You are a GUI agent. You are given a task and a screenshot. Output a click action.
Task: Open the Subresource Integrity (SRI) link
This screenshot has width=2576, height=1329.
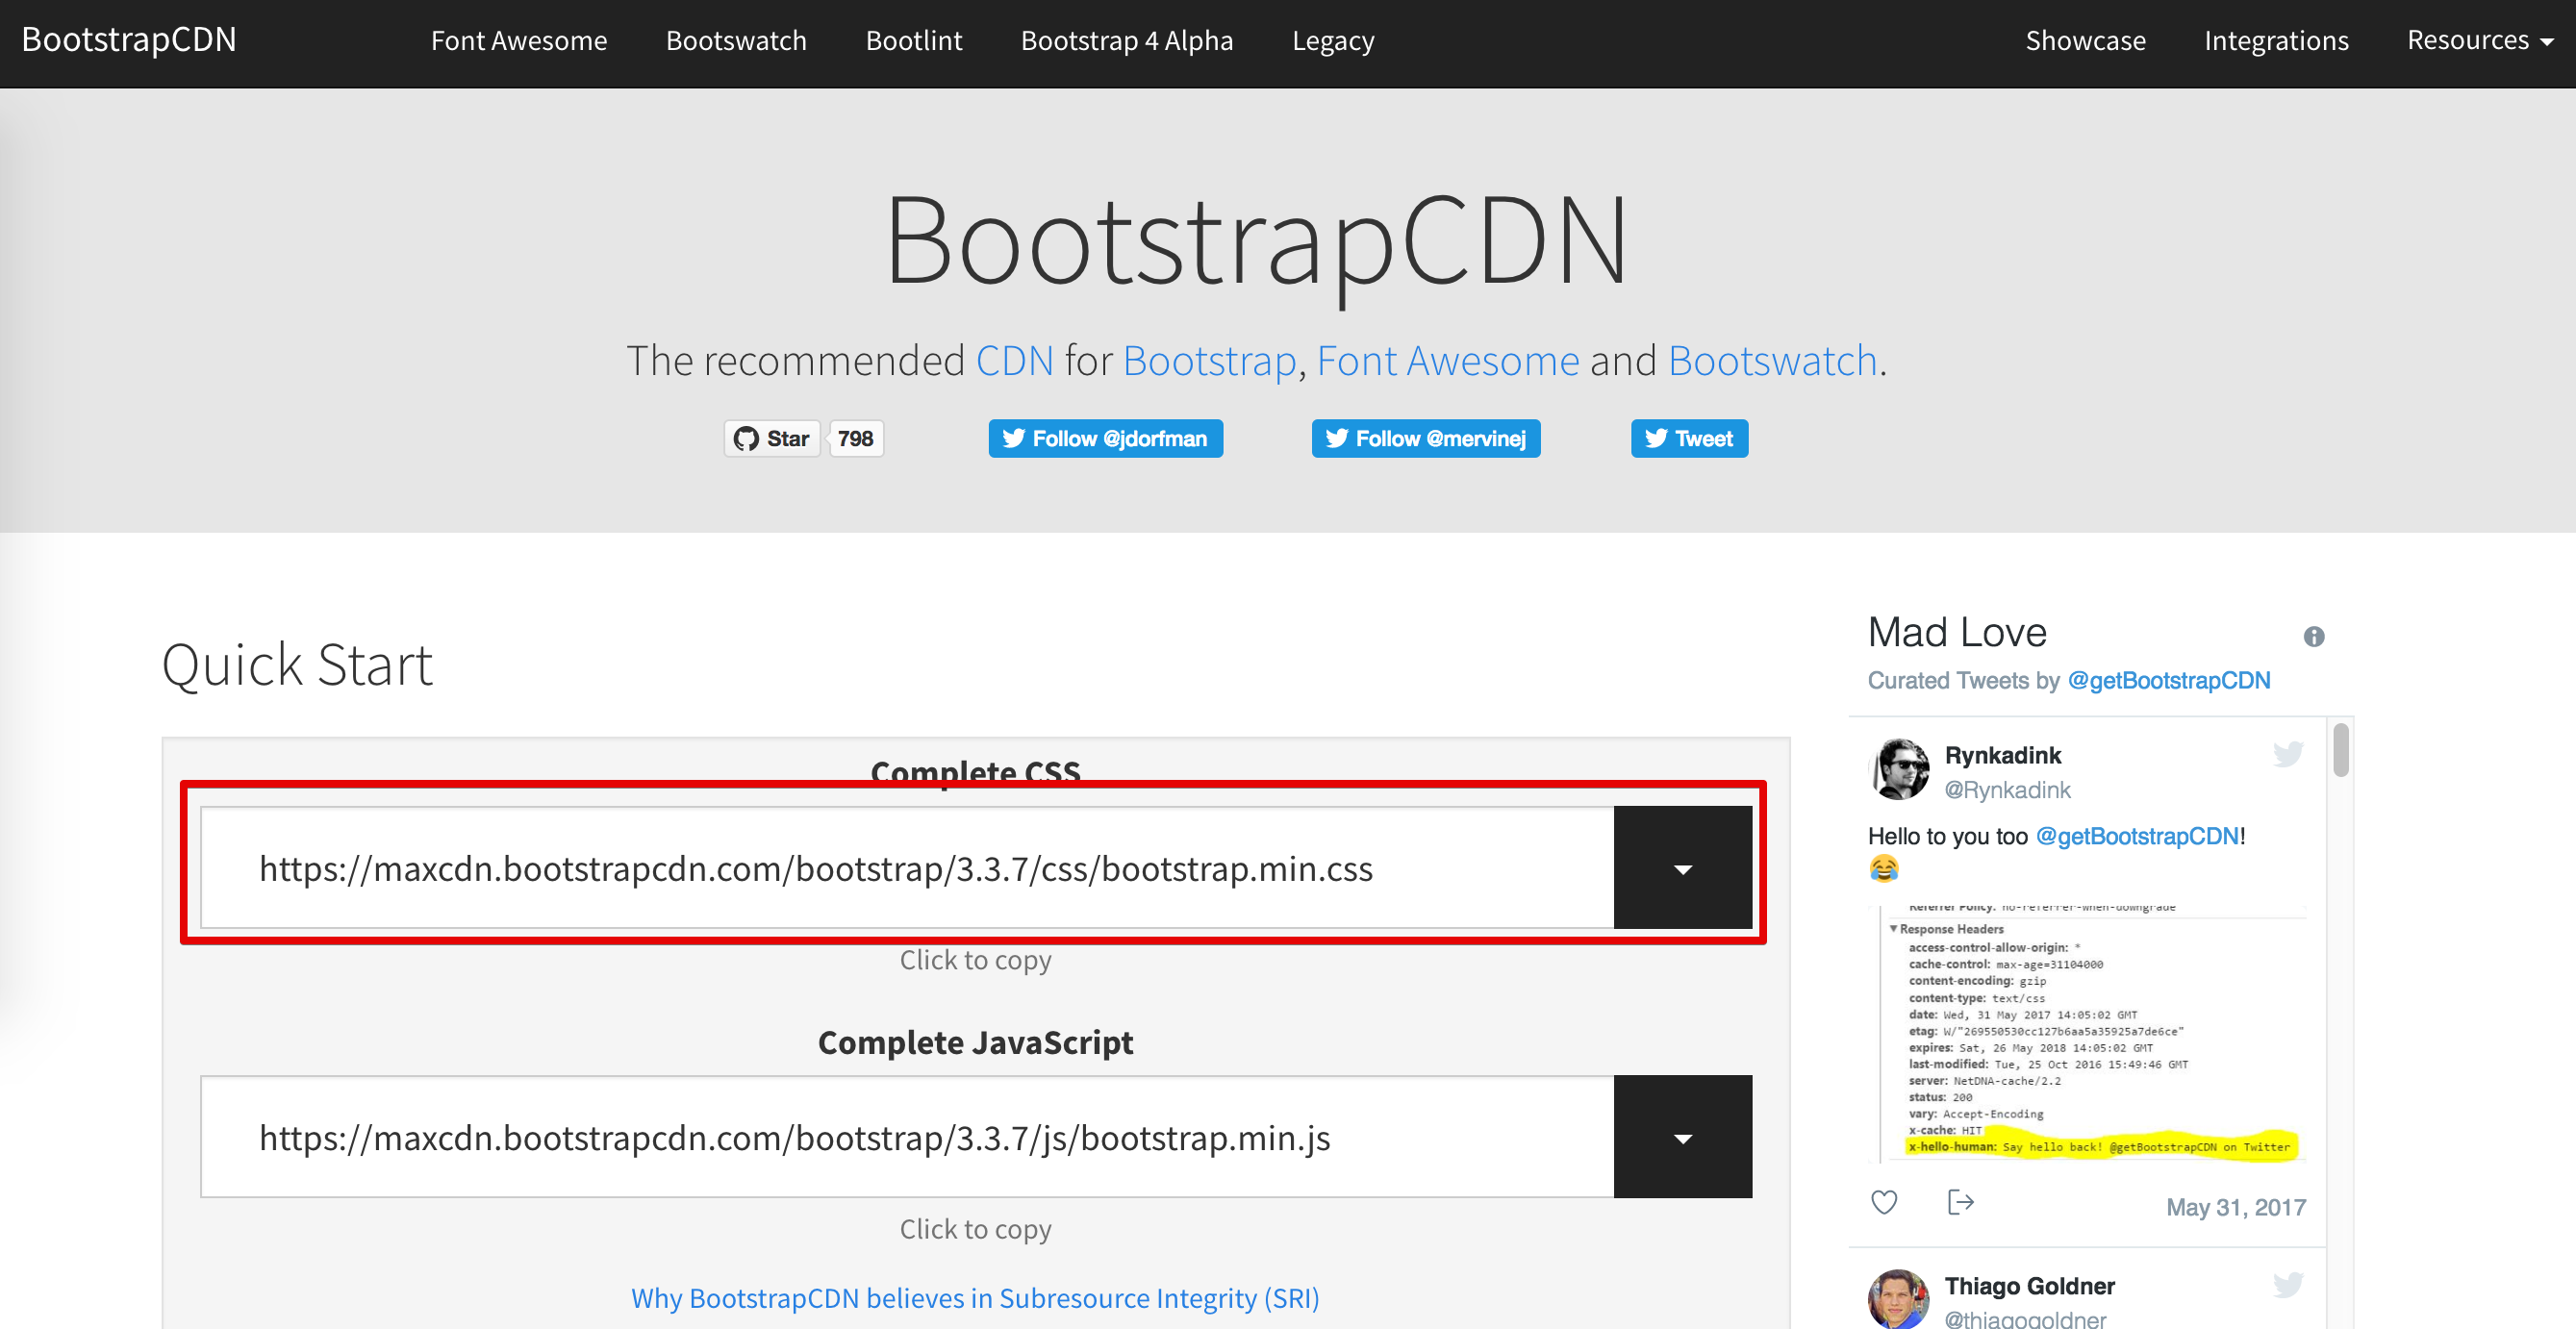point(975,1298)
